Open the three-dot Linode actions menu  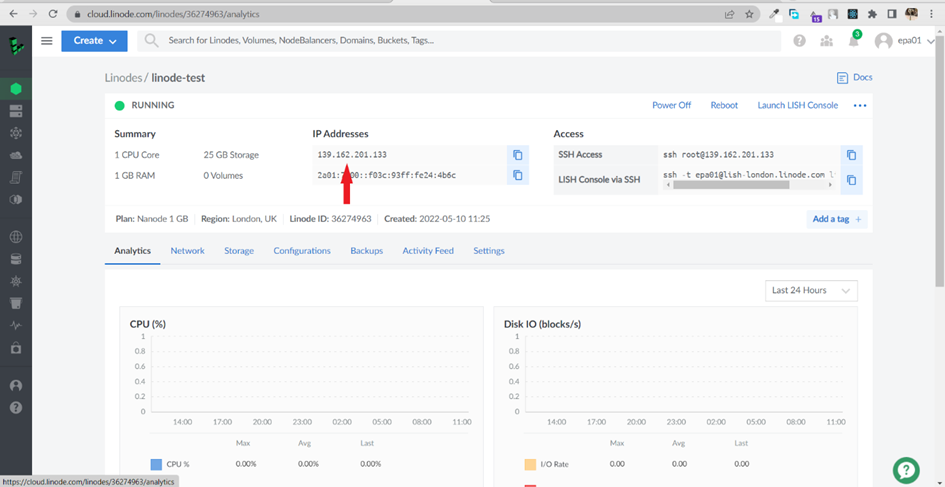click(x=860, y=105)
